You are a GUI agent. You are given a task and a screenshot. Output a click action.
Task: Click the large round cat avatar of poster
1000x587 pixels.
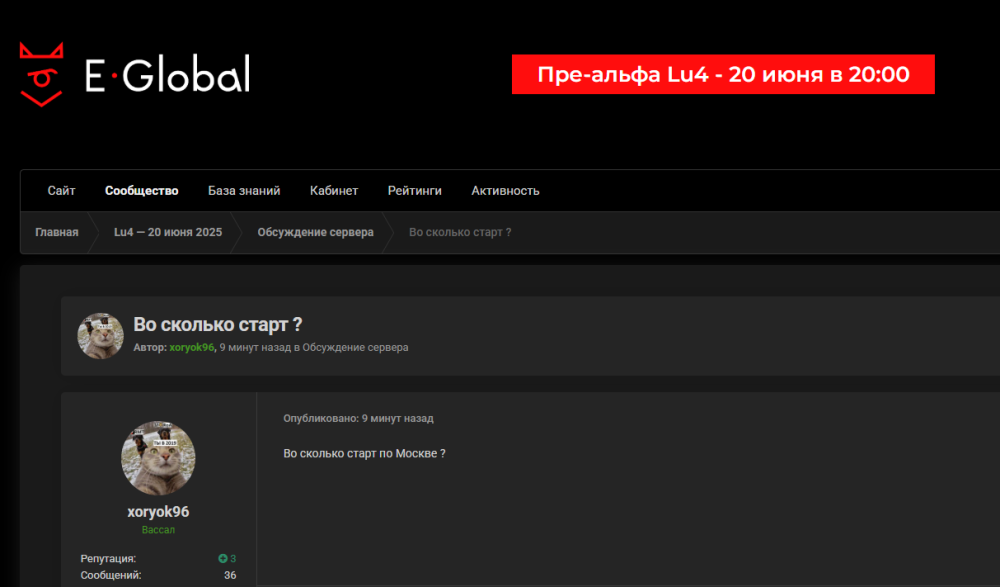point(158,458)
